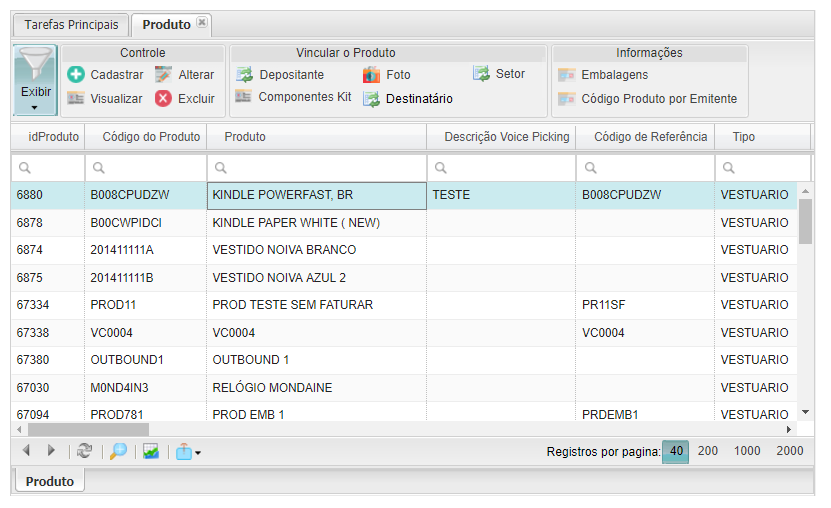
Task: Focus the idProduto filter field
Action: pyautogui.click(x=48, y=168)
